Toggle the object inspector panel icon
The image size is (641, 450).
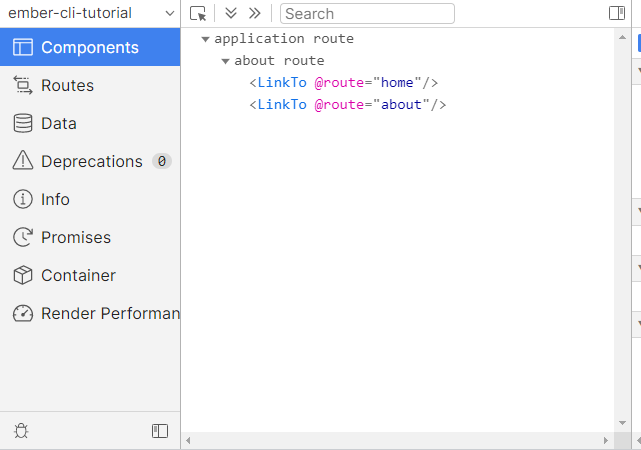[617, 13]
